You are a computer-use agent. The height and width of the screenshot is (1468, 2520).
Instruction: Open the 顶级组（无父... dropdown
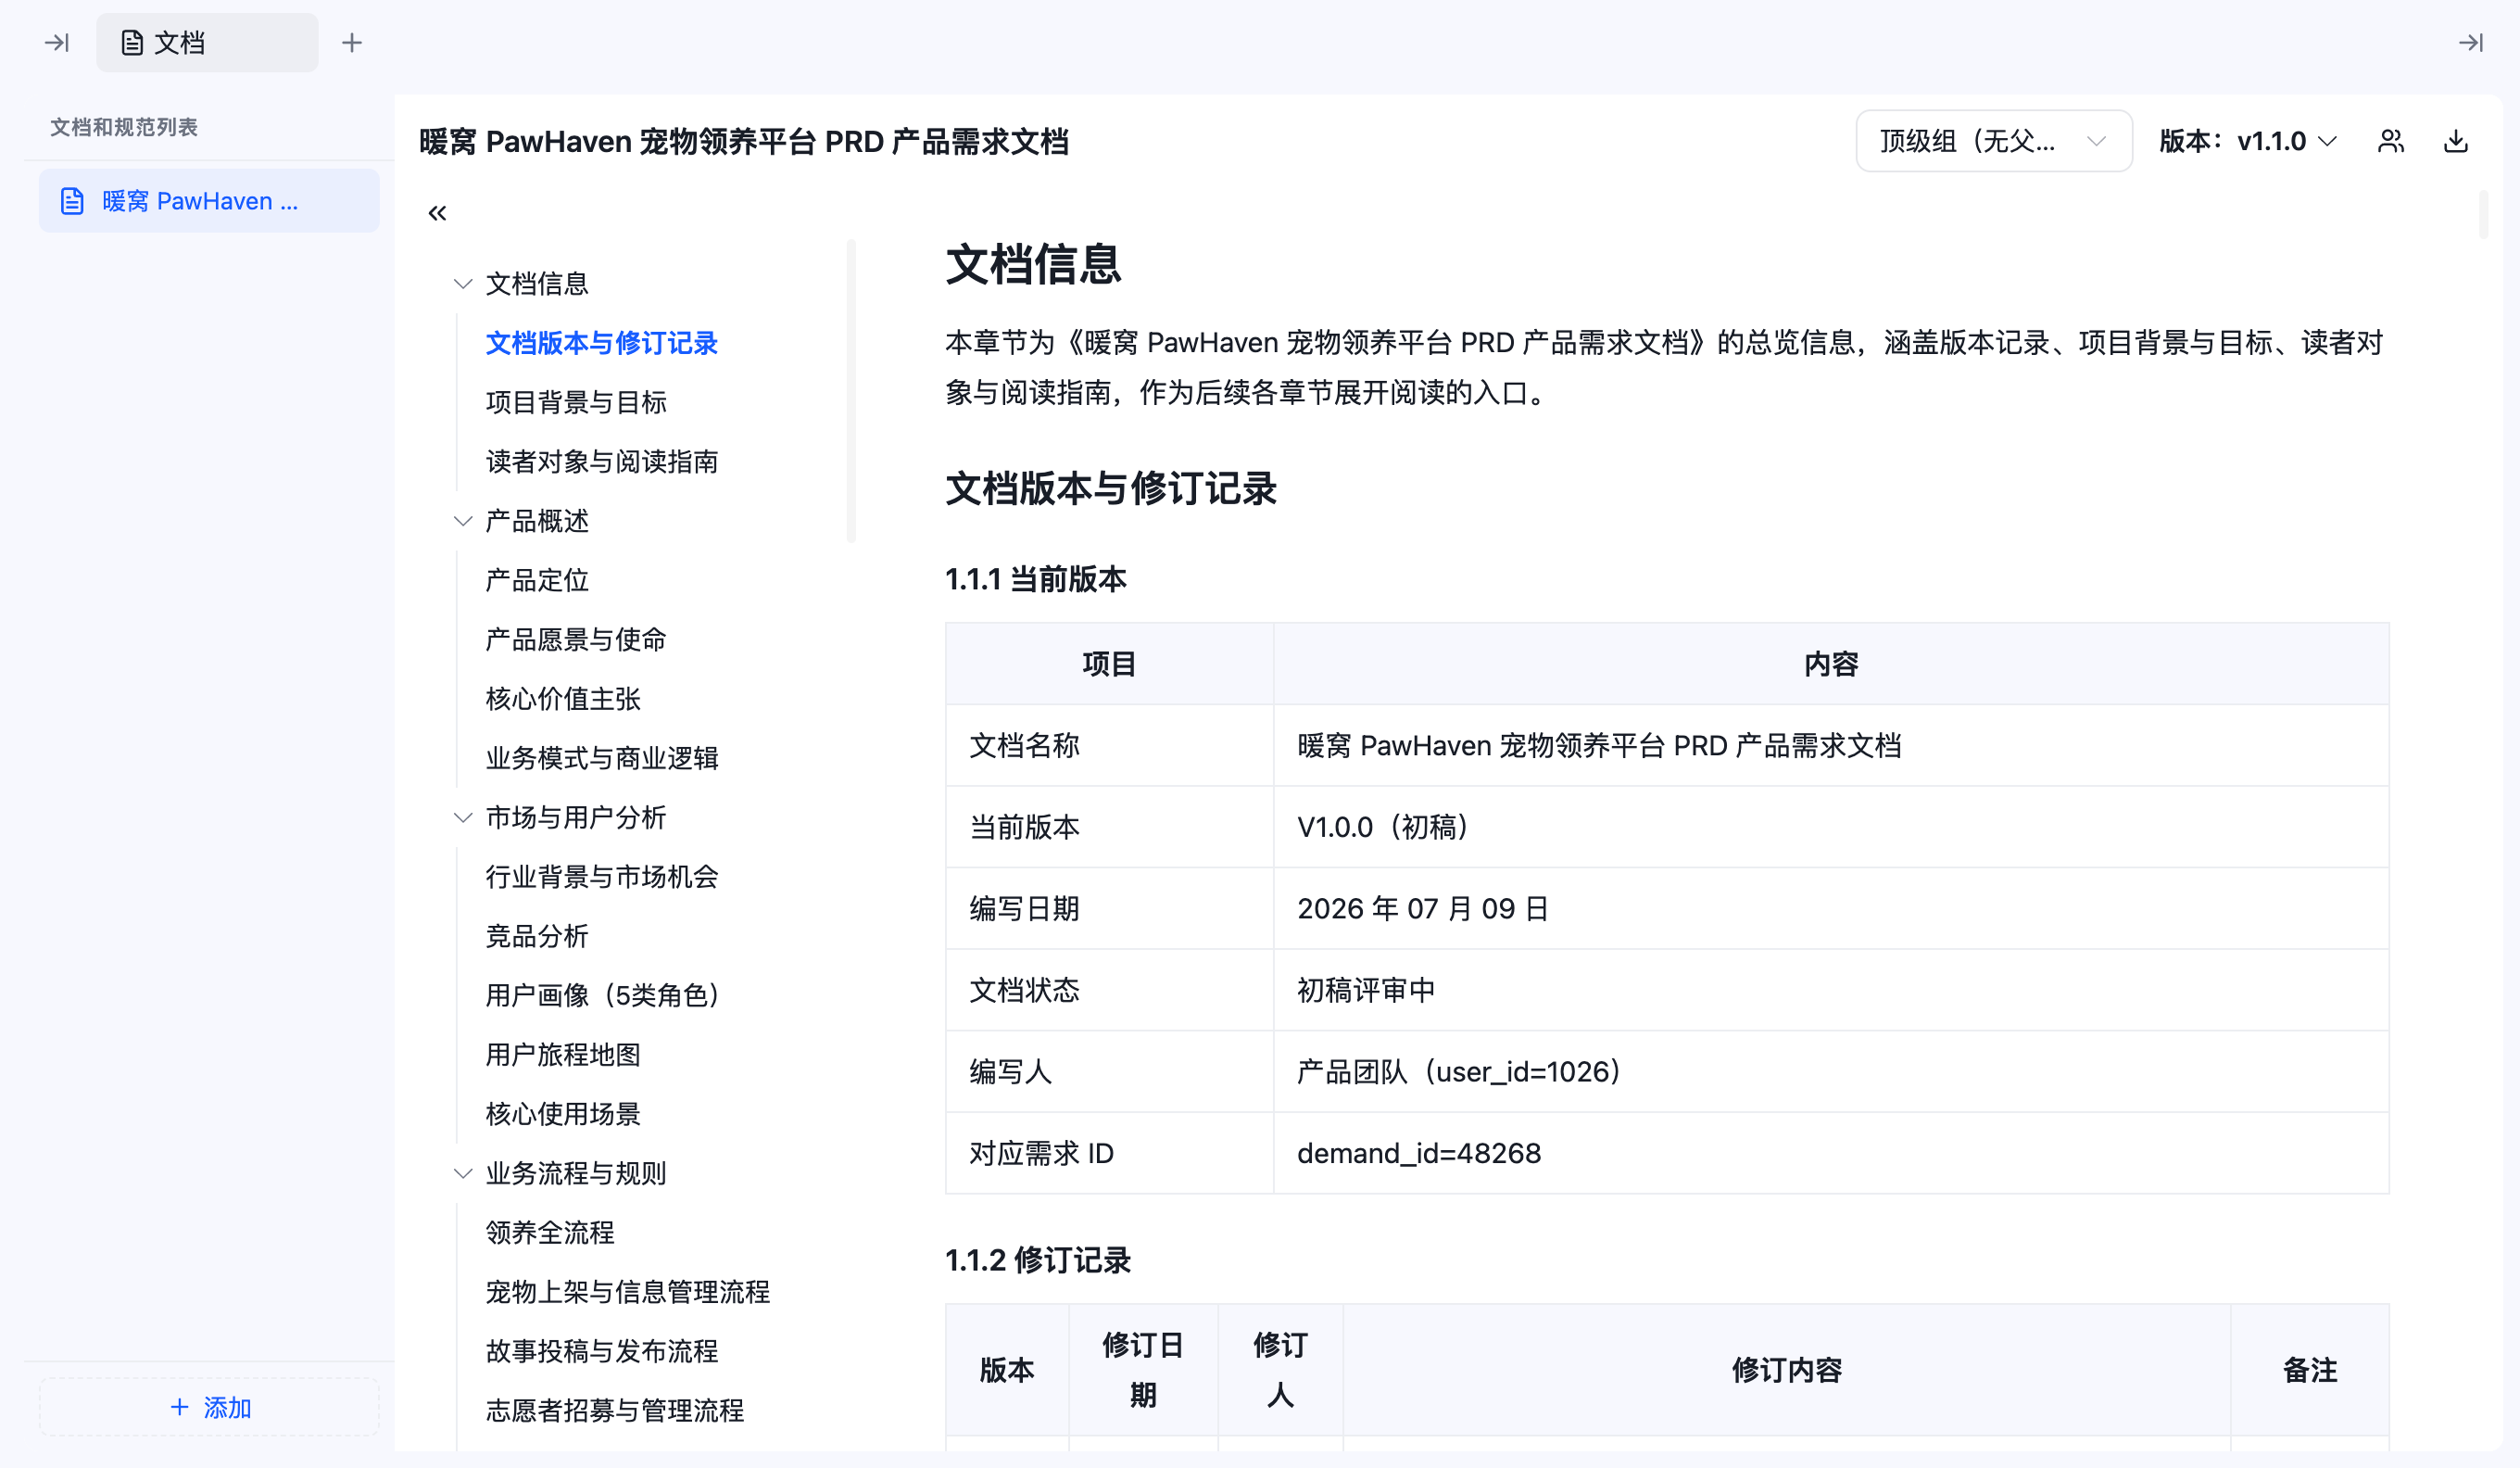tap(1994, 141)
